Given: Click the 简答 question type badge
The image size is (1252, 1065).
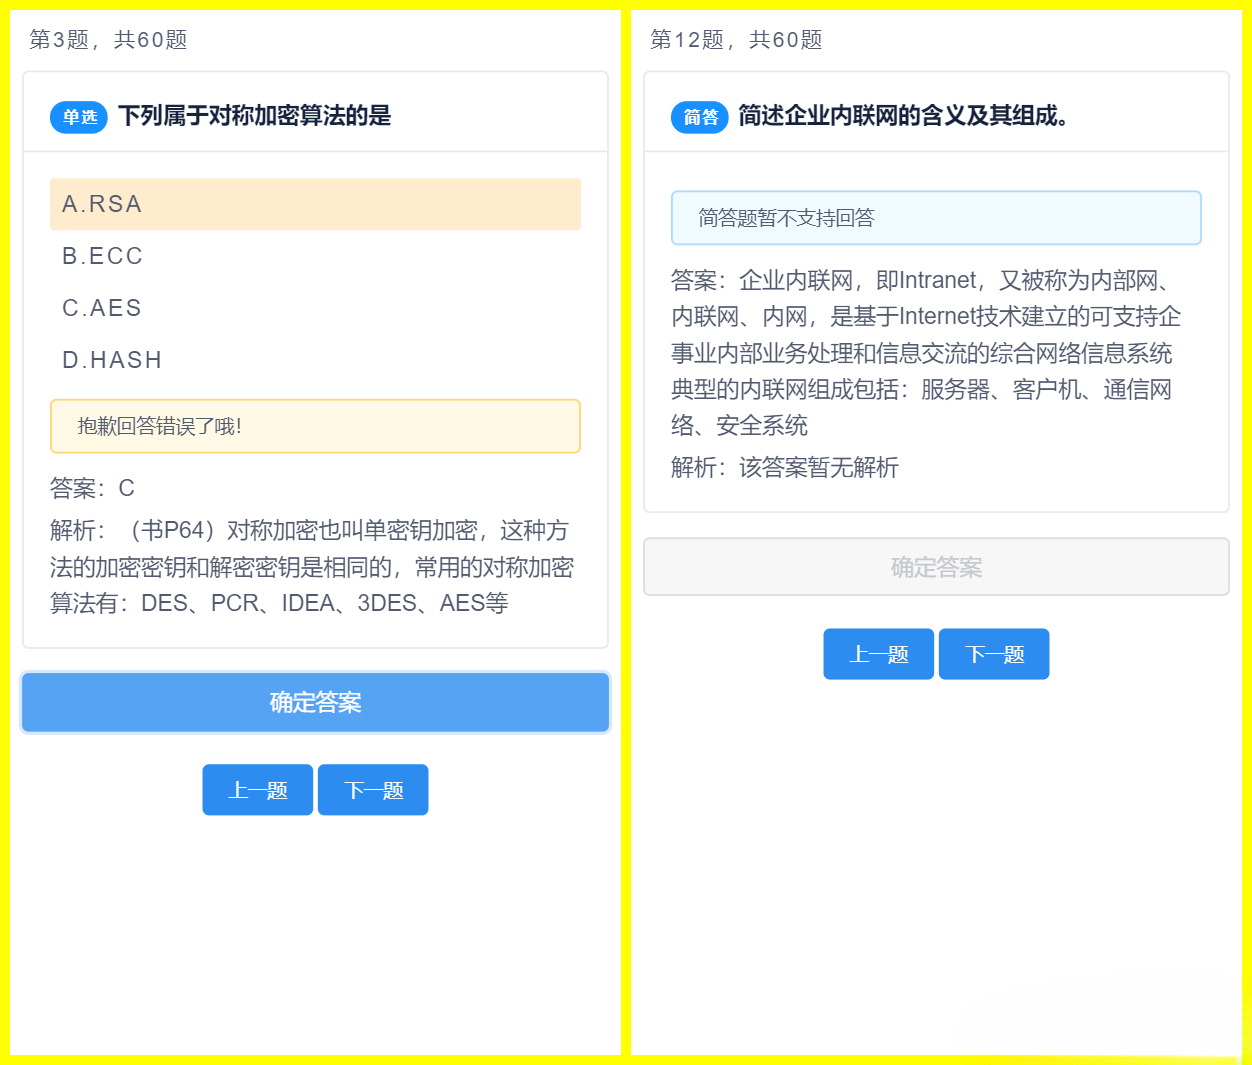Looking at the screenshot, I should point(699,117).
